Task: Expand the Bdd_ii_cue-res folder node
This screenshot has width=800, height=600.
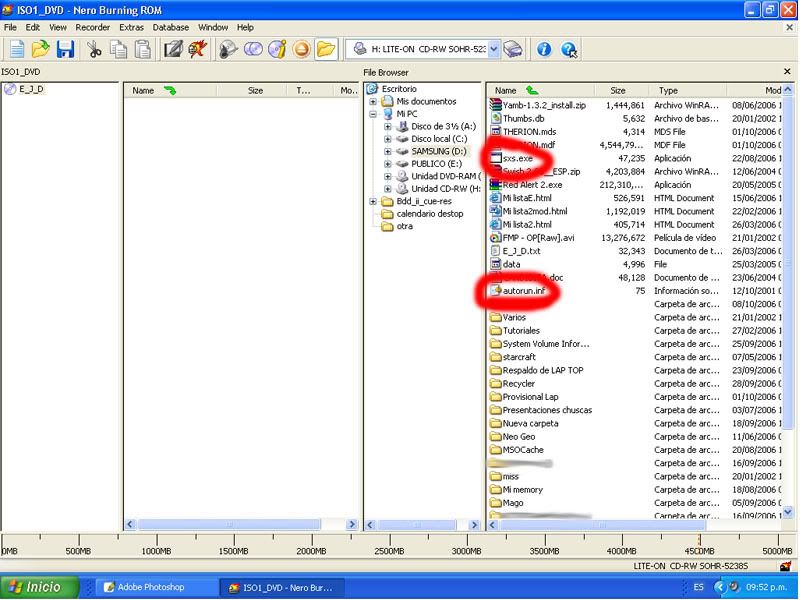Action: [373, 202]
